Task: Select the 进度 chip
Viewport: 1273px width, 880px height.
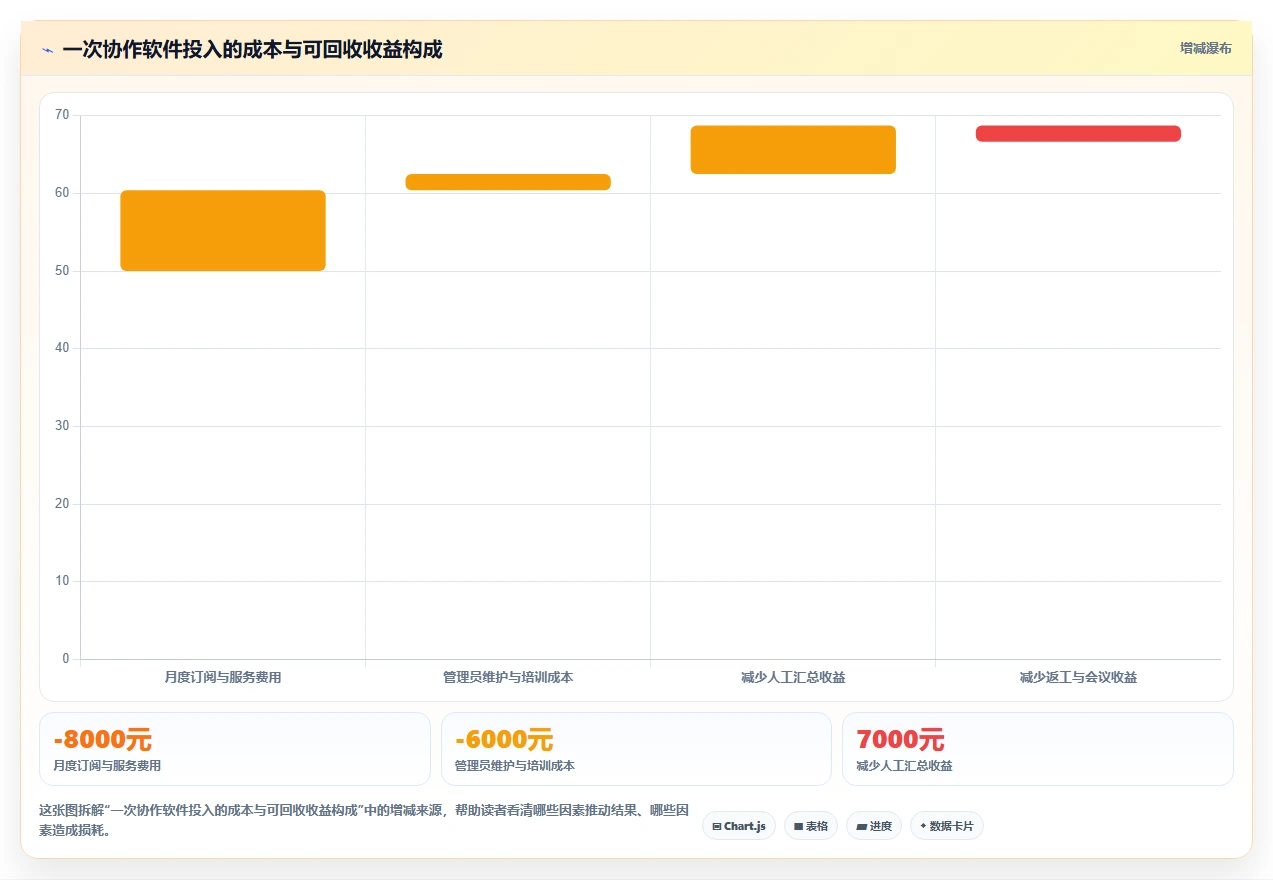Action: pyautogui.click(x=874, y=826)
